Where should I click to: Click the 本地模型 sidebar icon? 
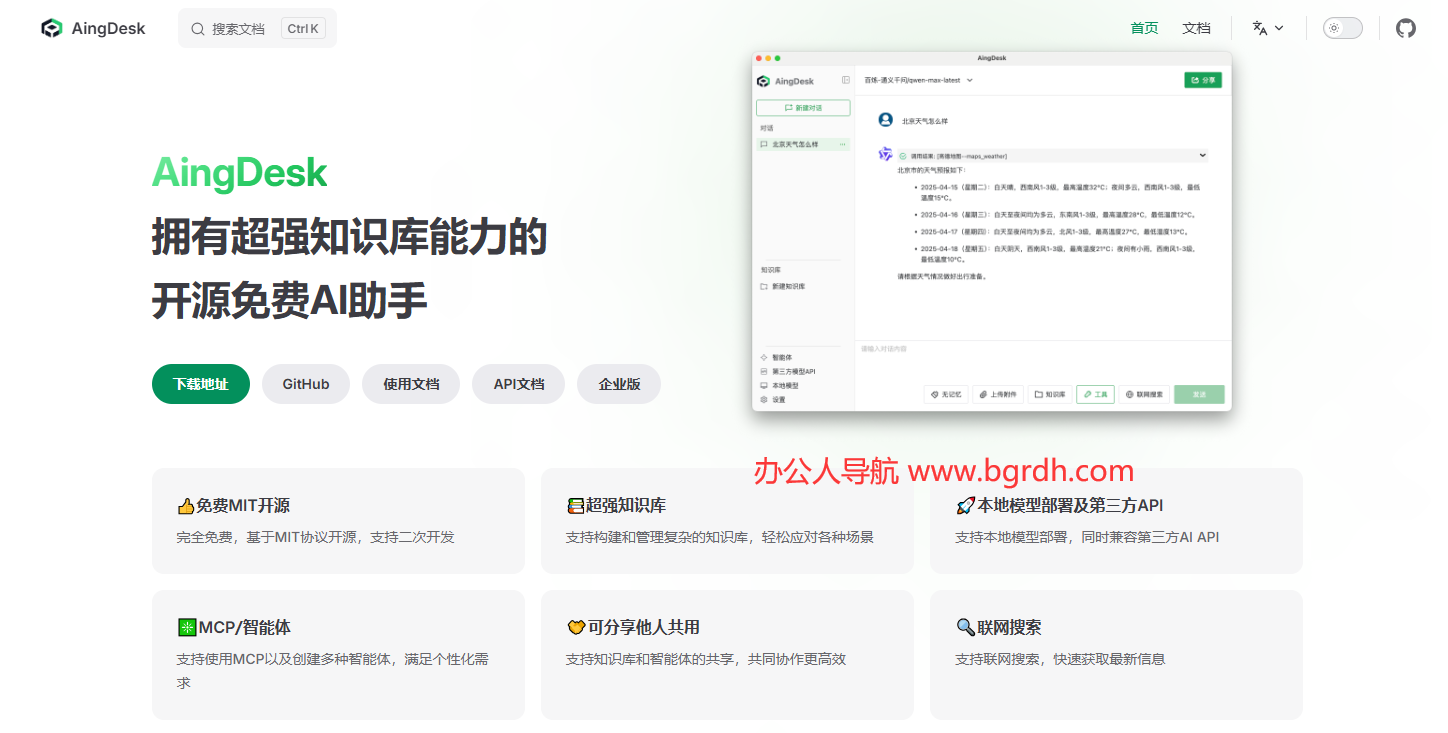click(x=765, y=384)
